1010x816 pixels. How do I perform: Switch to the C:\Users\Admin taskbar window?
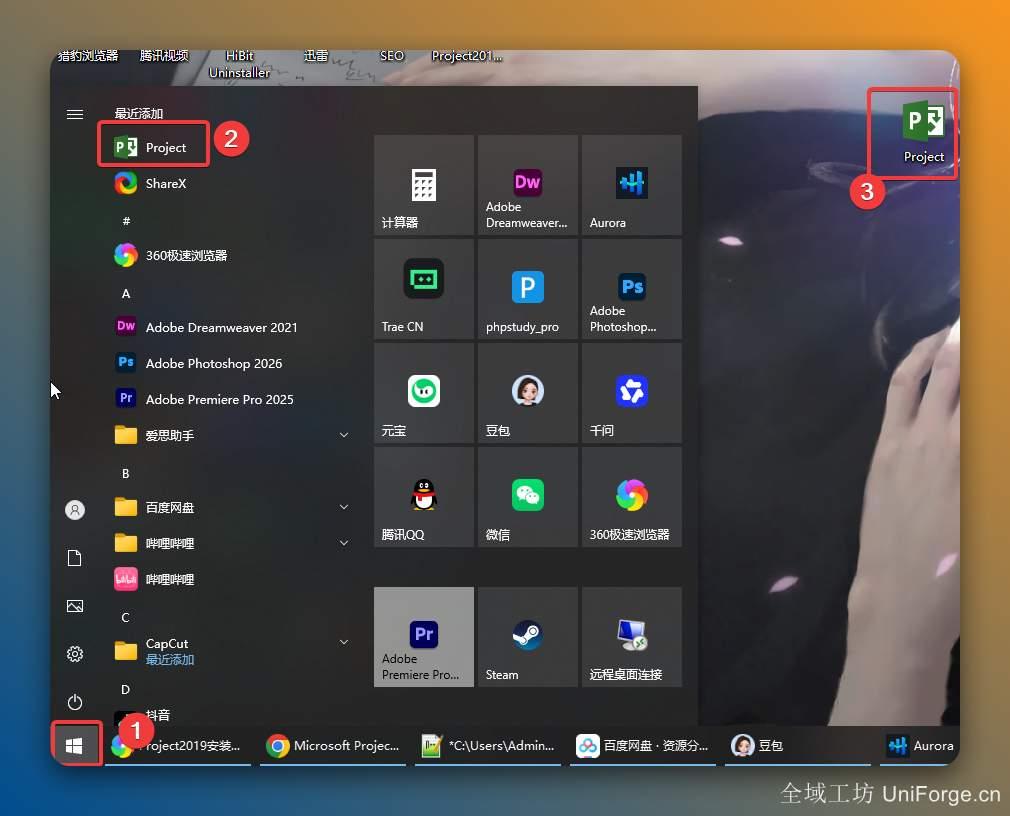(x=488, y=746)
